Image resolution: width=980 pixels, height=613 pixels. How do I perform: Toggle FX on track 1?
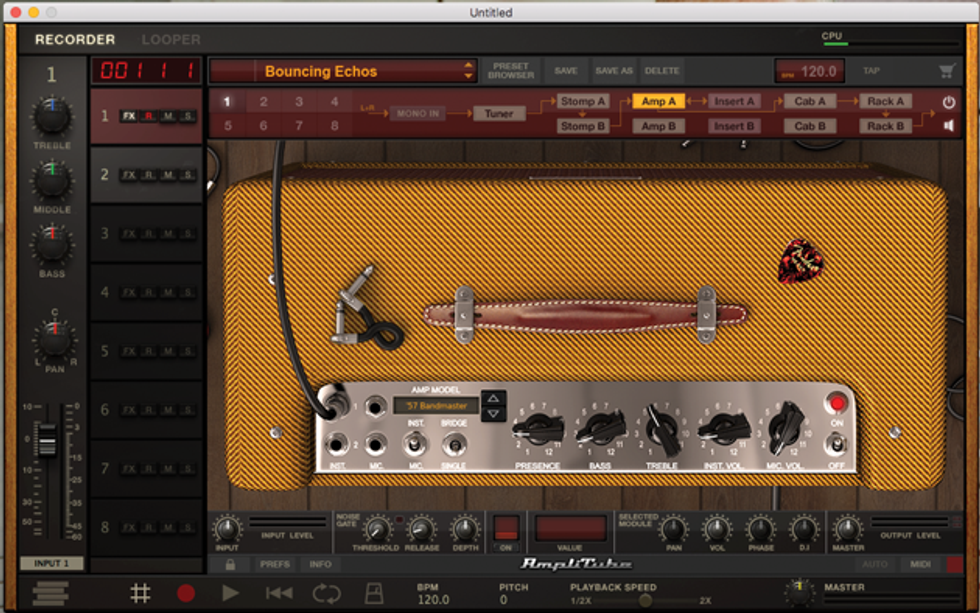pos(128,116)
